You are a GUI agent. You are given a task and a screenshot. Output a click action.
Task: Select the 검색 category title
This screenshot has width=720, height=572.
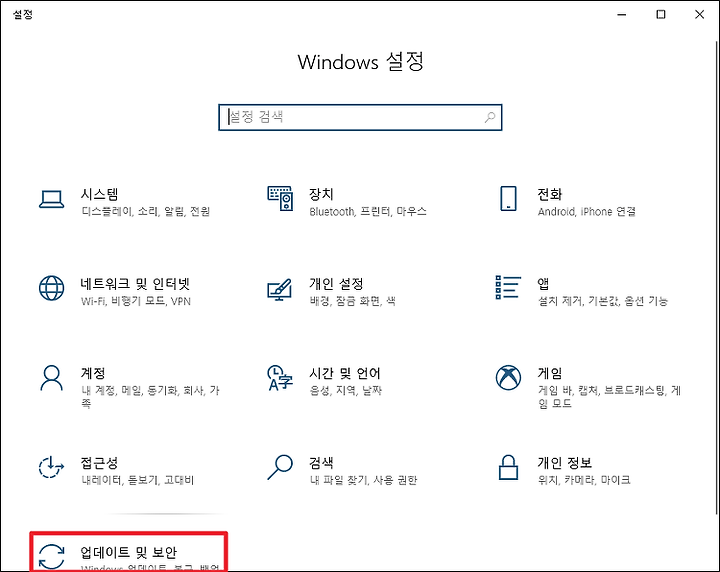321,462
